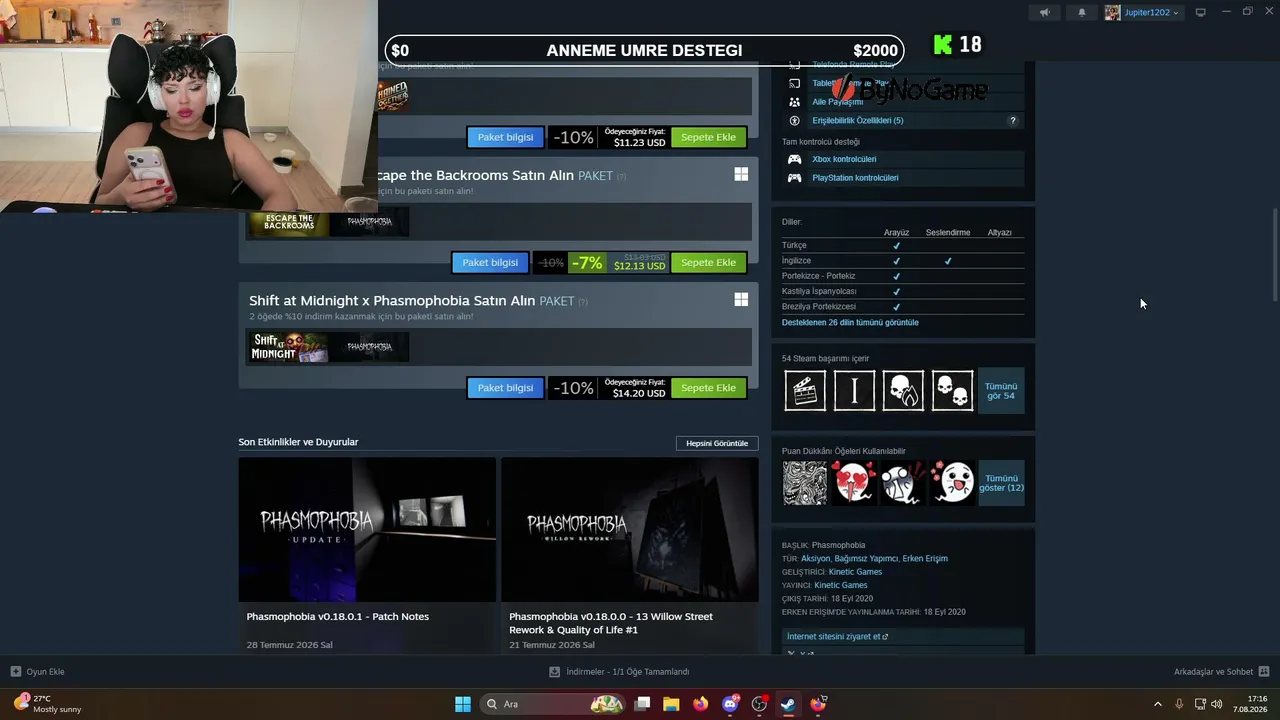Add Escape the Backrooms bundle to cart

(x=708, y=263)
